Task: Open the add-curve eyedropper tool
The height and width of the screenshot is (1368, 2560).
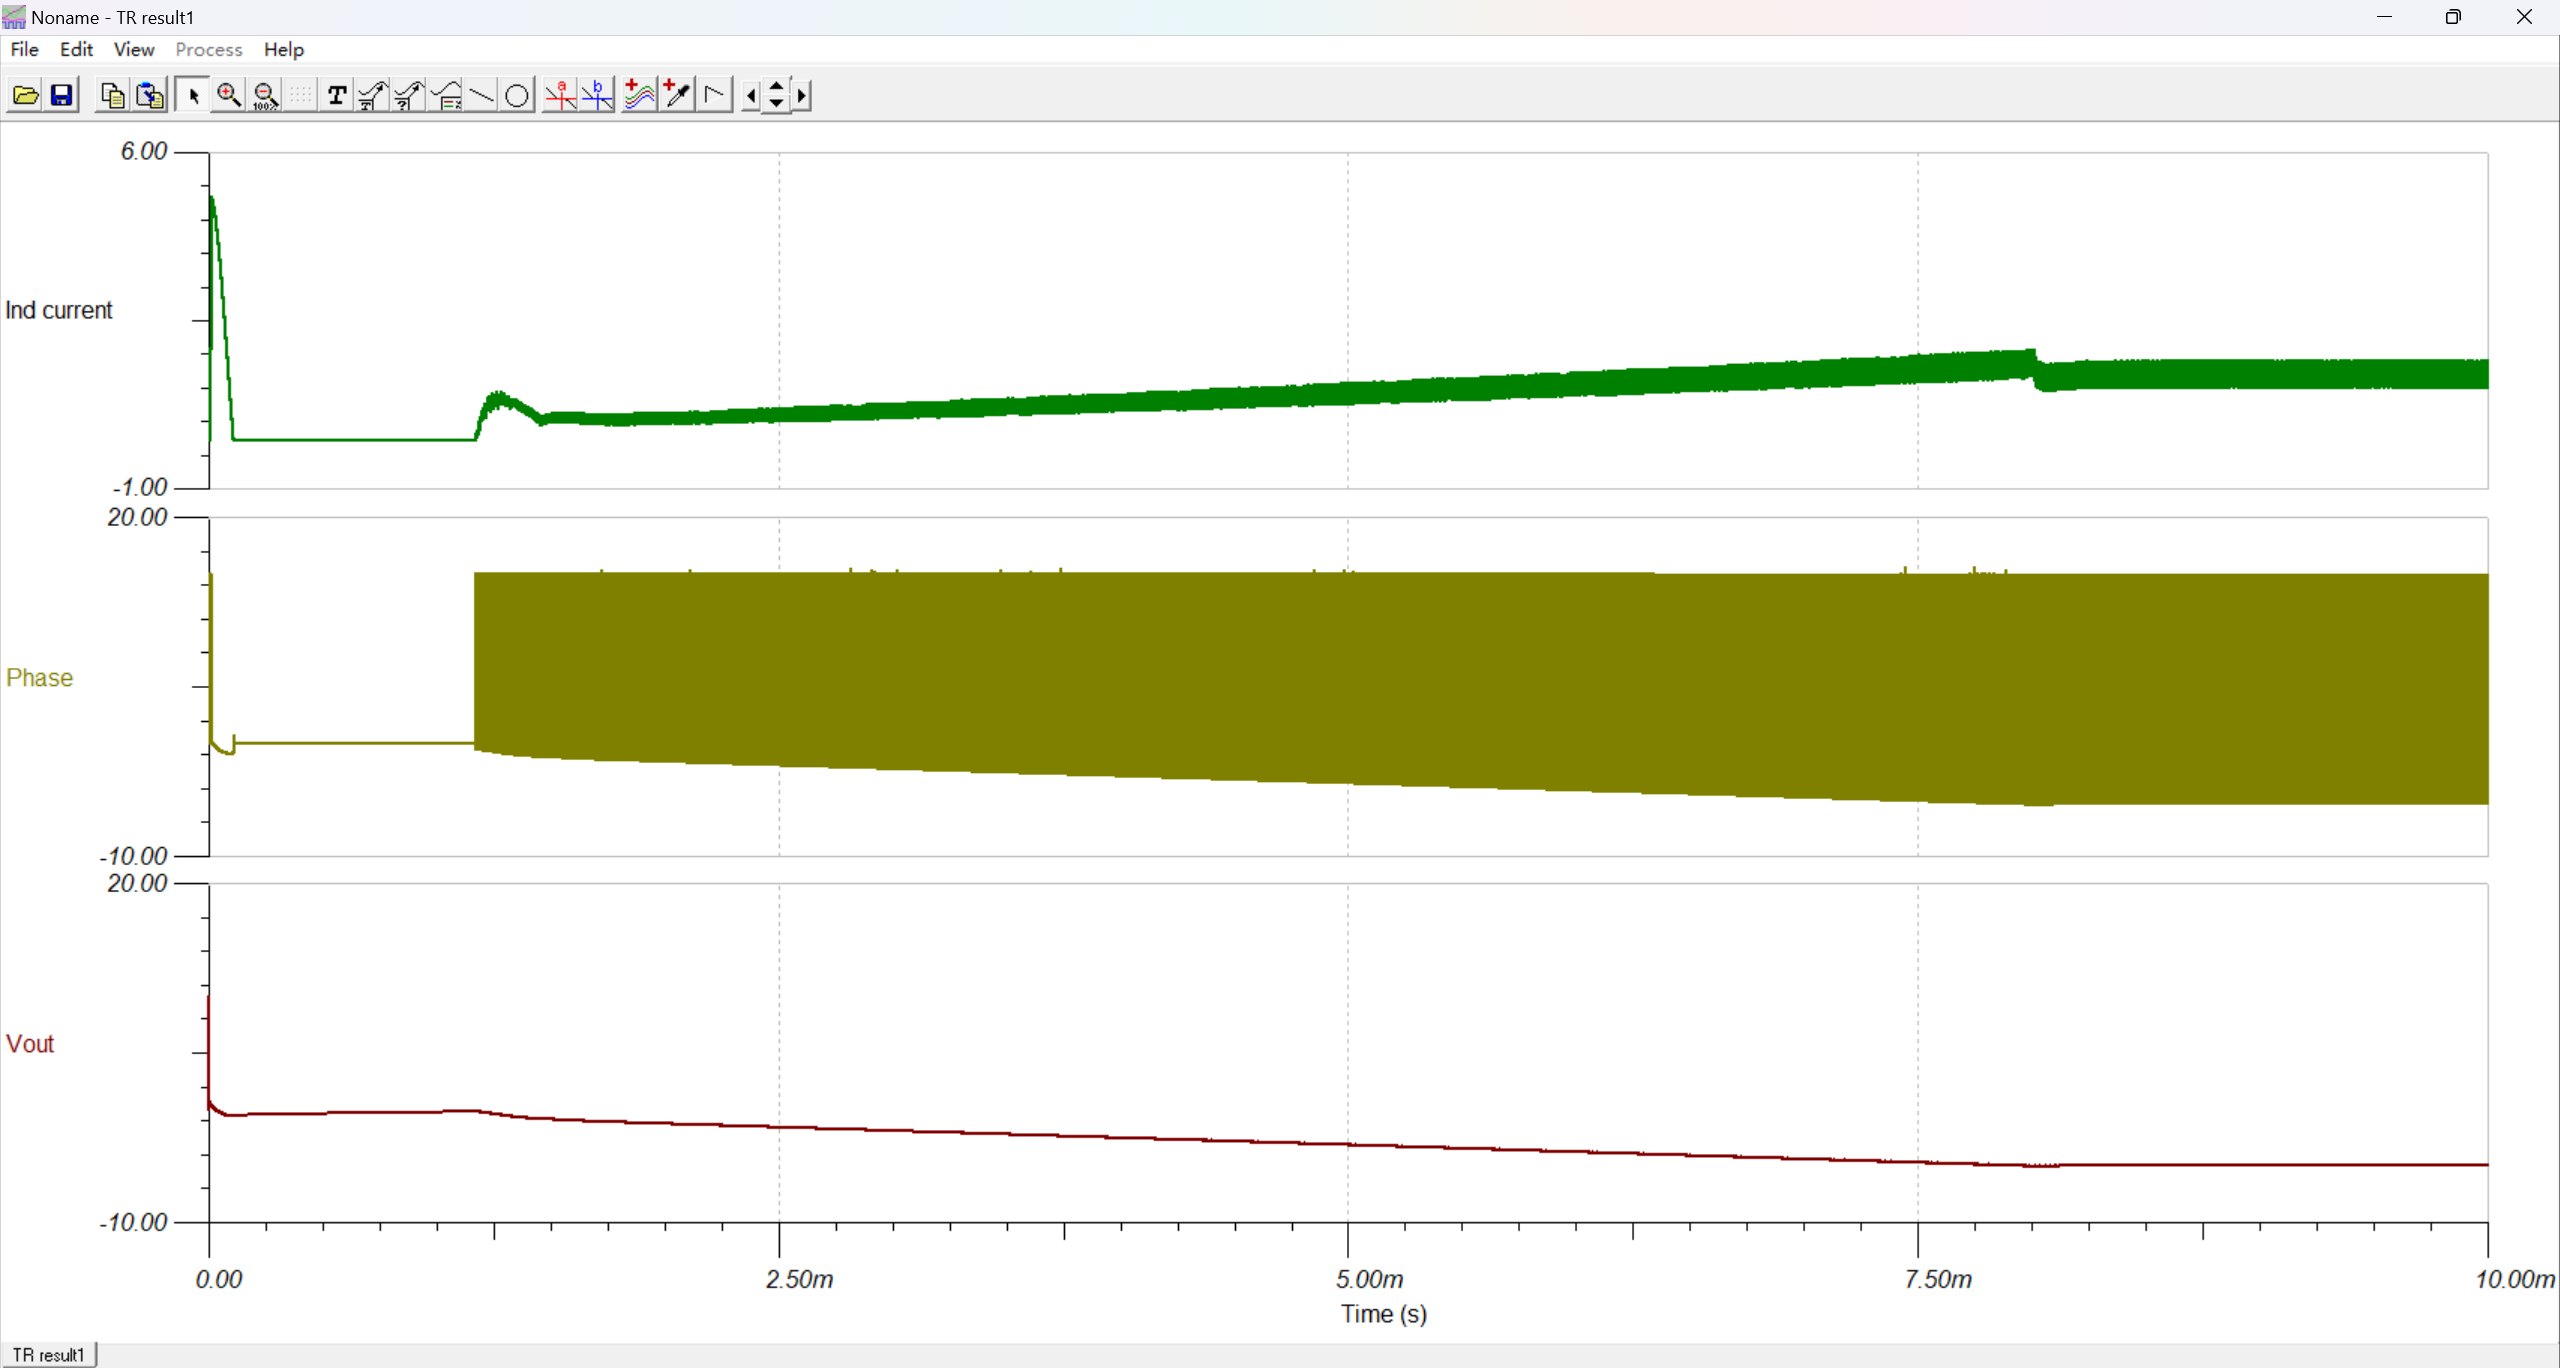Action: [678, 95]
